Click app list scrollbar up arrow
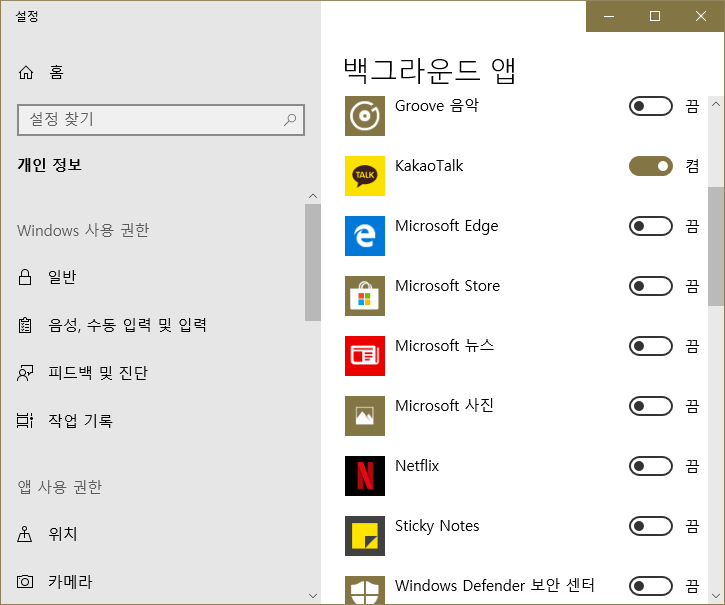Image resolution: width=725 pixels, height=605 pixels. tap(716, 104)
